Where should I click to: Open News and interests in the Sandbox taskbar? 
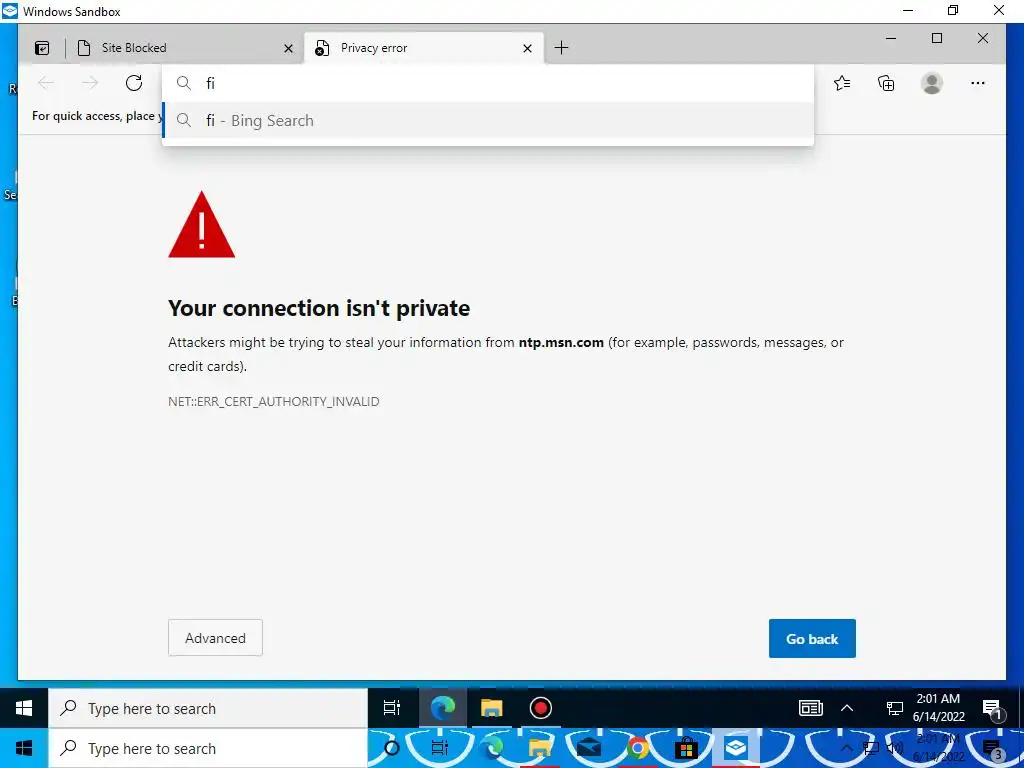pyautogui.click(x=810, y=709)
